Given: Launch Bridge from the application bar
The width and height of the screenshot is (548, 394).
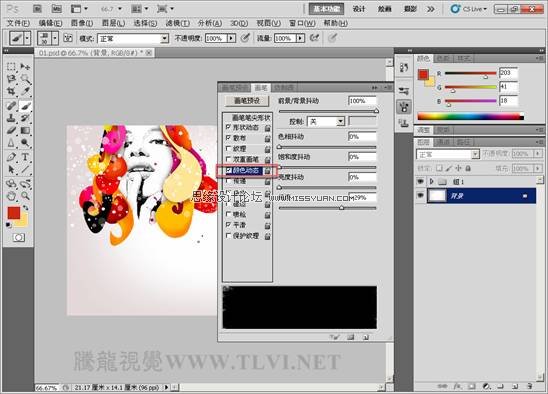Looking at the screenshot, I should tap(37, 9).
